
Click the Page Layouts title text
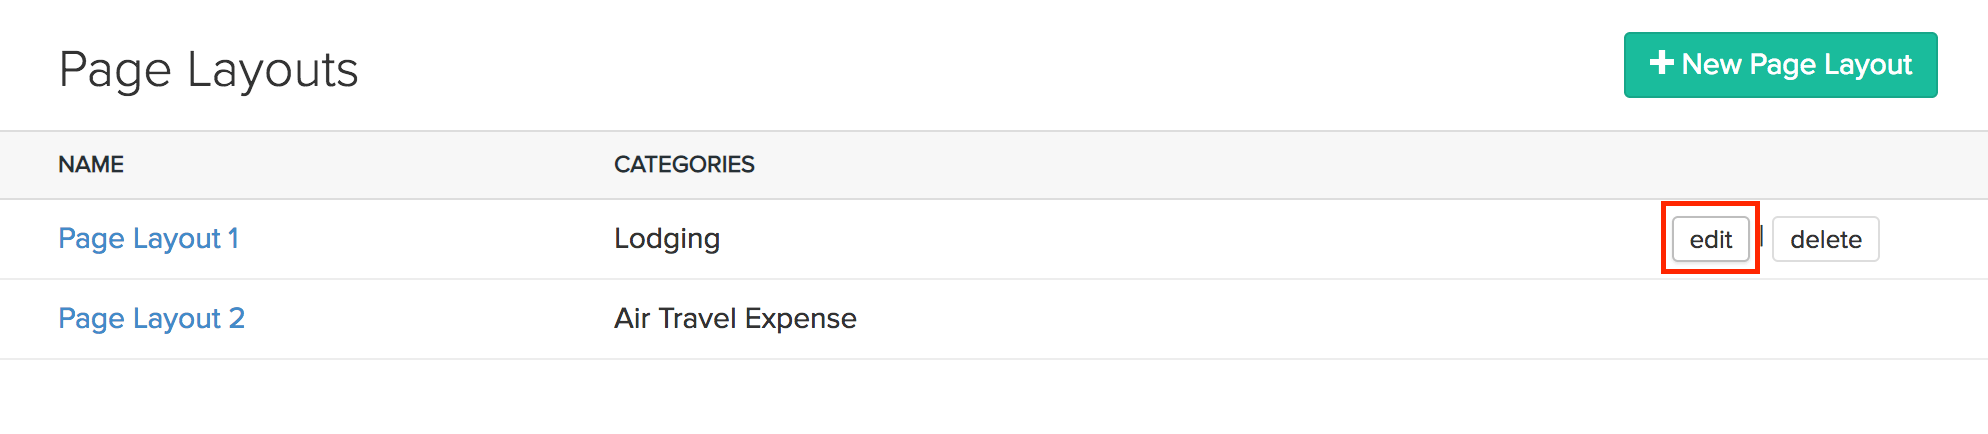pyautogui.click(x=208, y=70)
